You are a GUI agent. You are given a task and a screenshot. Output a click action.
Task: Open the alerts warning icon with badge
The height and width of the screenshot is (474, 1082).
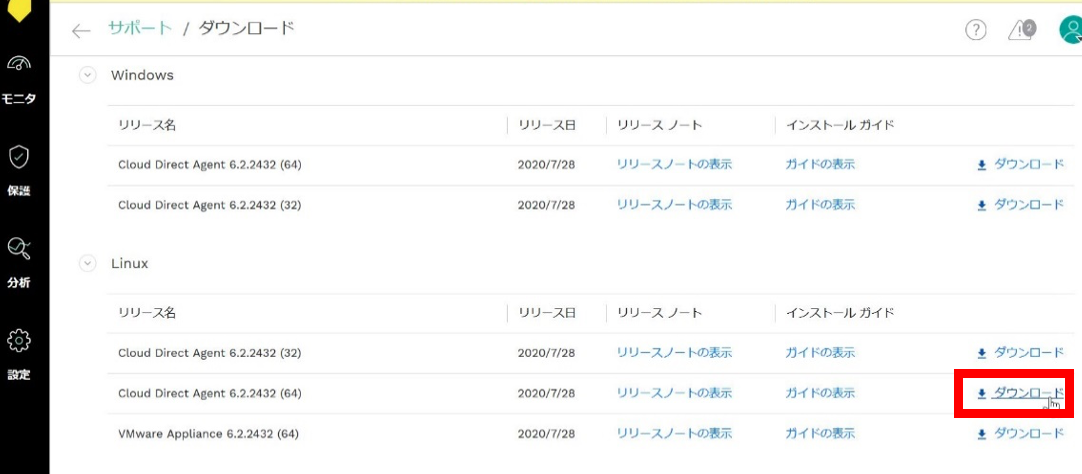pos(1020,30)
